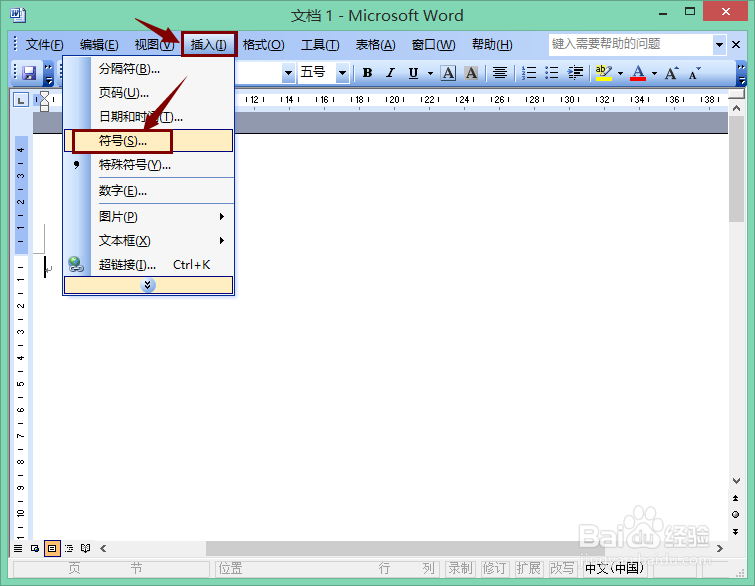This screenshot has width=755, height=586.
Task: Click Select Browse Object circle button
Action: [736, 515]
